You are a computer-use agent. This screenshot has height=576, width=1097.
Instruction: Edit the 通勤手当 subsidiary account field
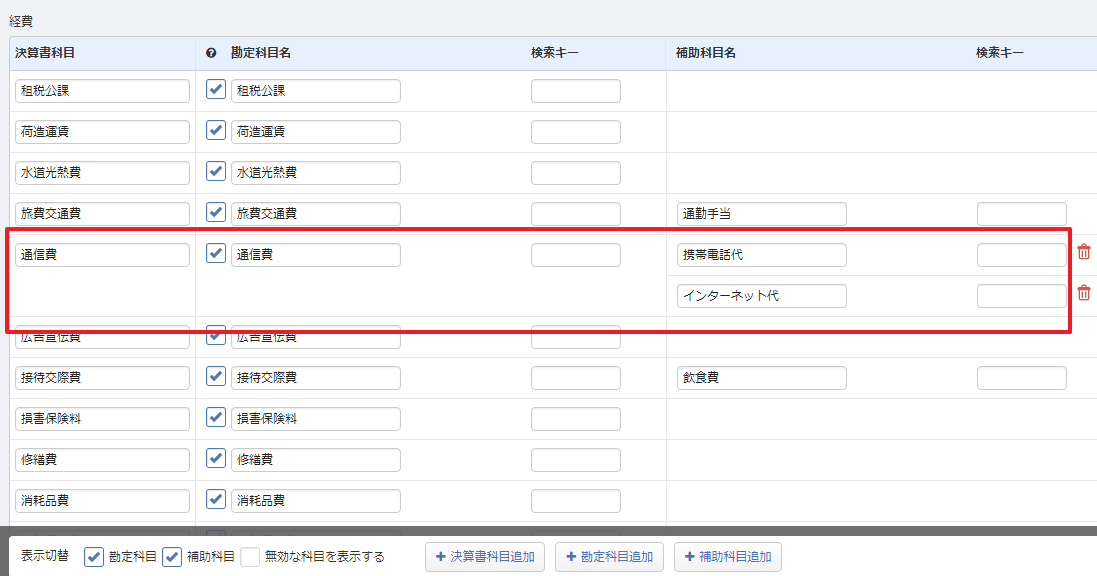pos(760,213)
